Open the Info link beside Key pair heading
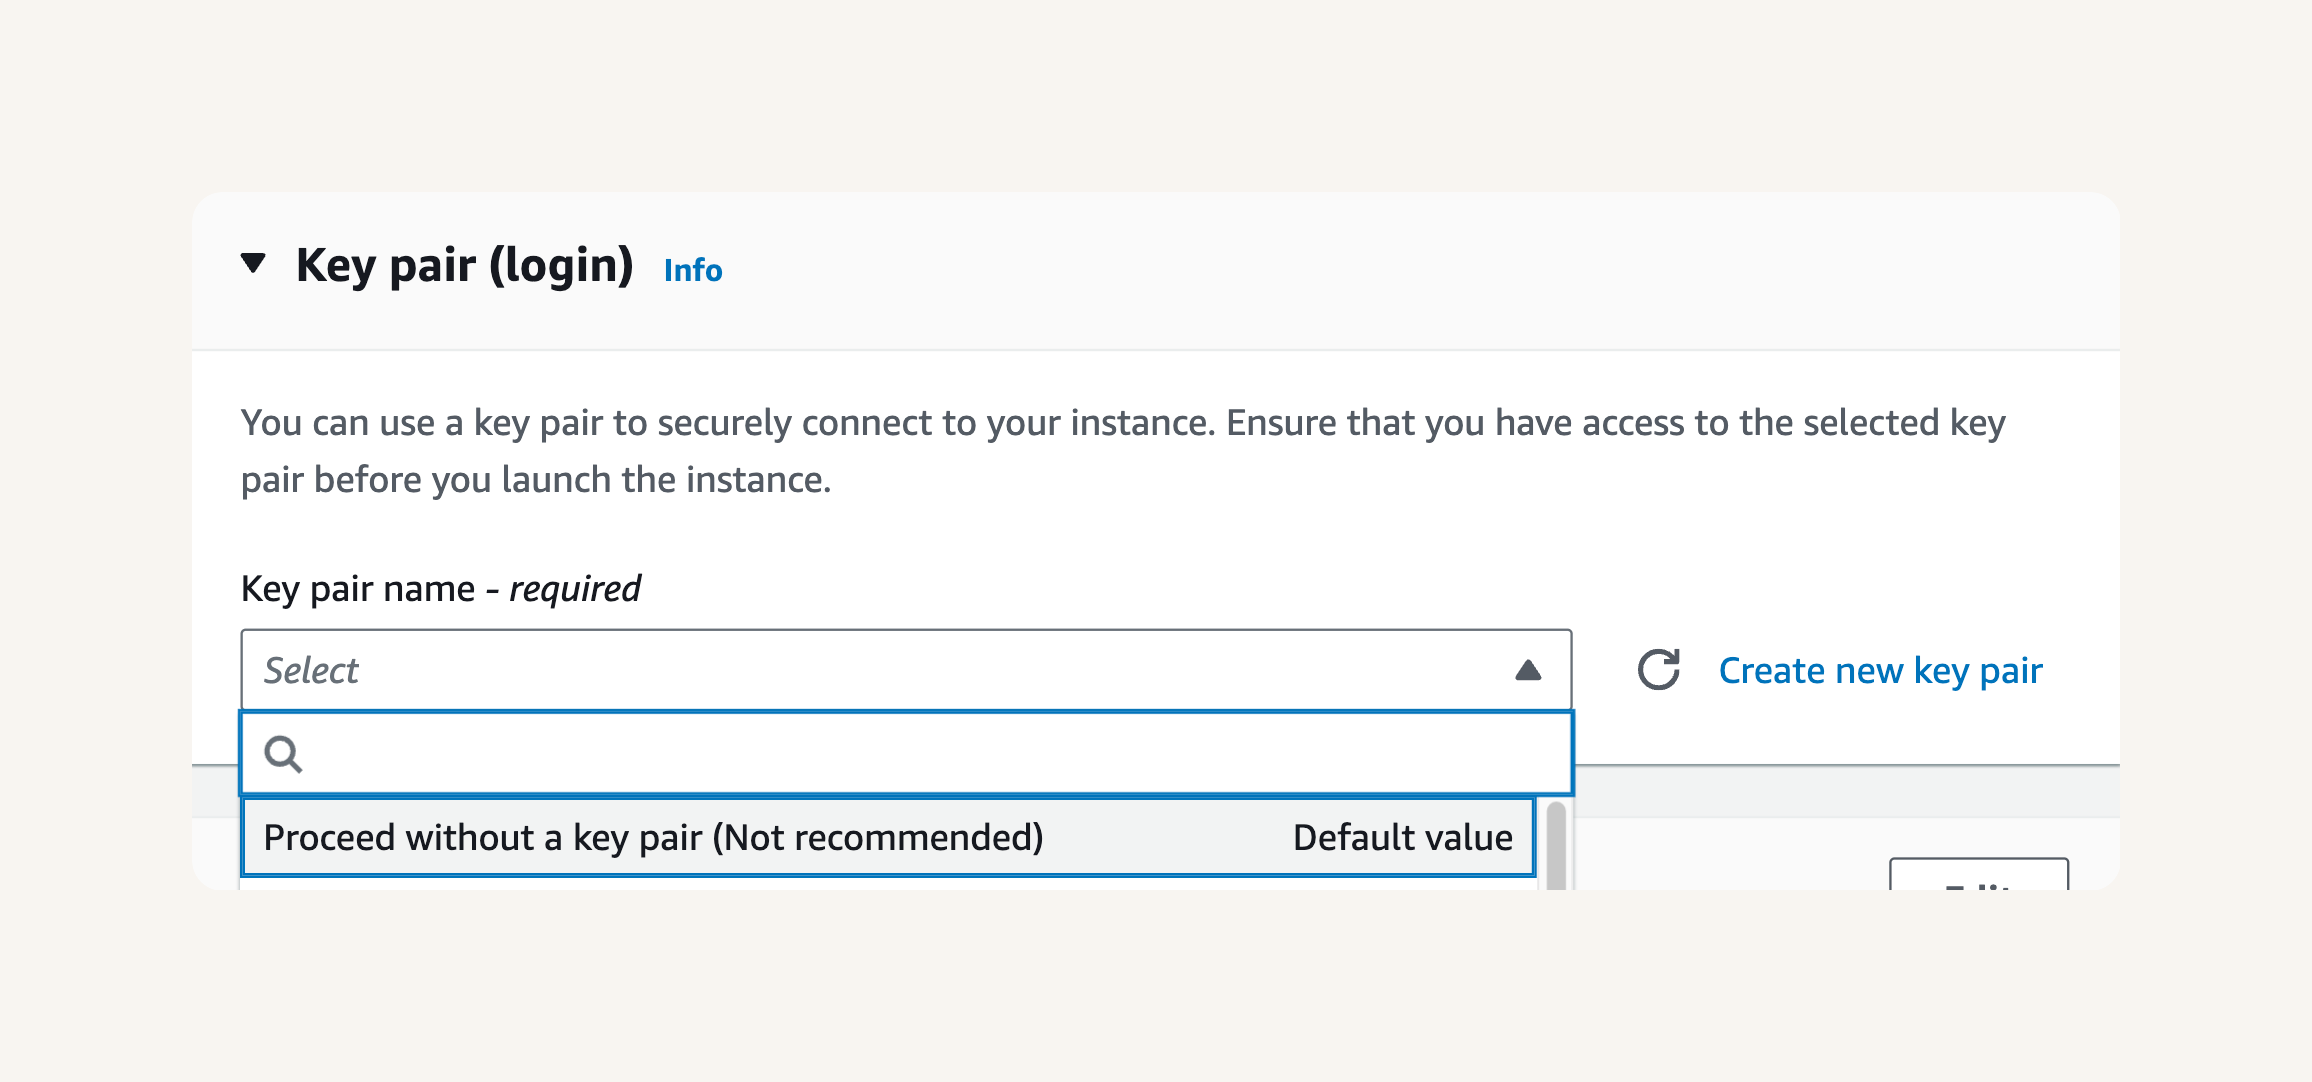This screenshot has height=1082, width=2312. (x=693, y=270)
